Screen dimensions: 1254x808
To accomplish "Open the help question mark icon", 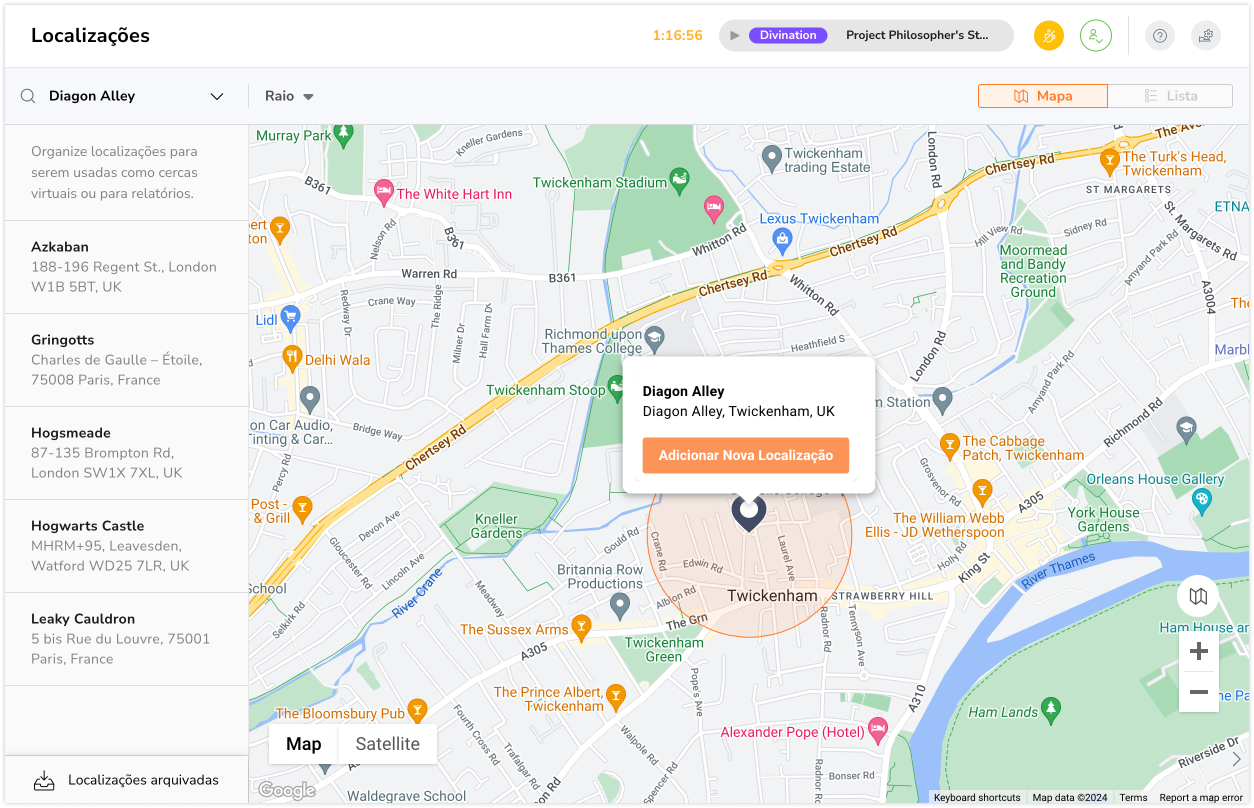I will [x=1160, y=36].
